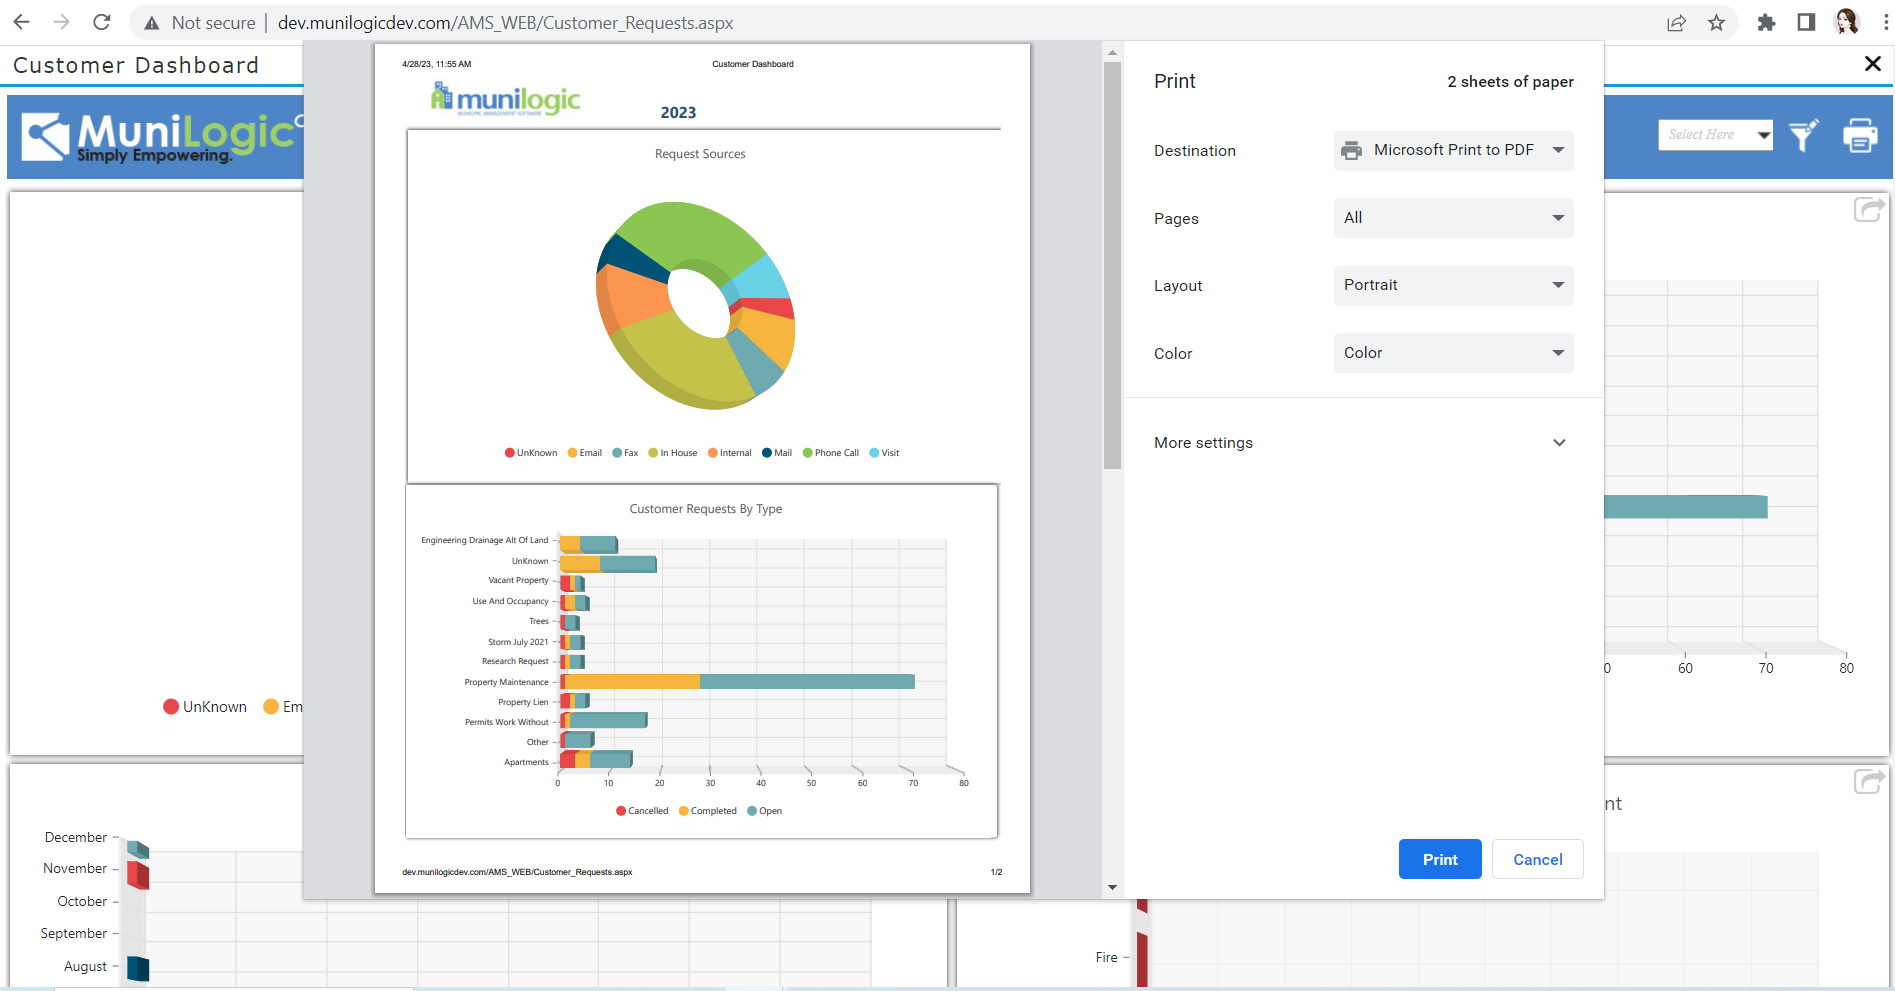Image resolution: width=1895 pixels, height=991 pixels.
Task: Click the Print button
Action: [x=1439, y=859]
